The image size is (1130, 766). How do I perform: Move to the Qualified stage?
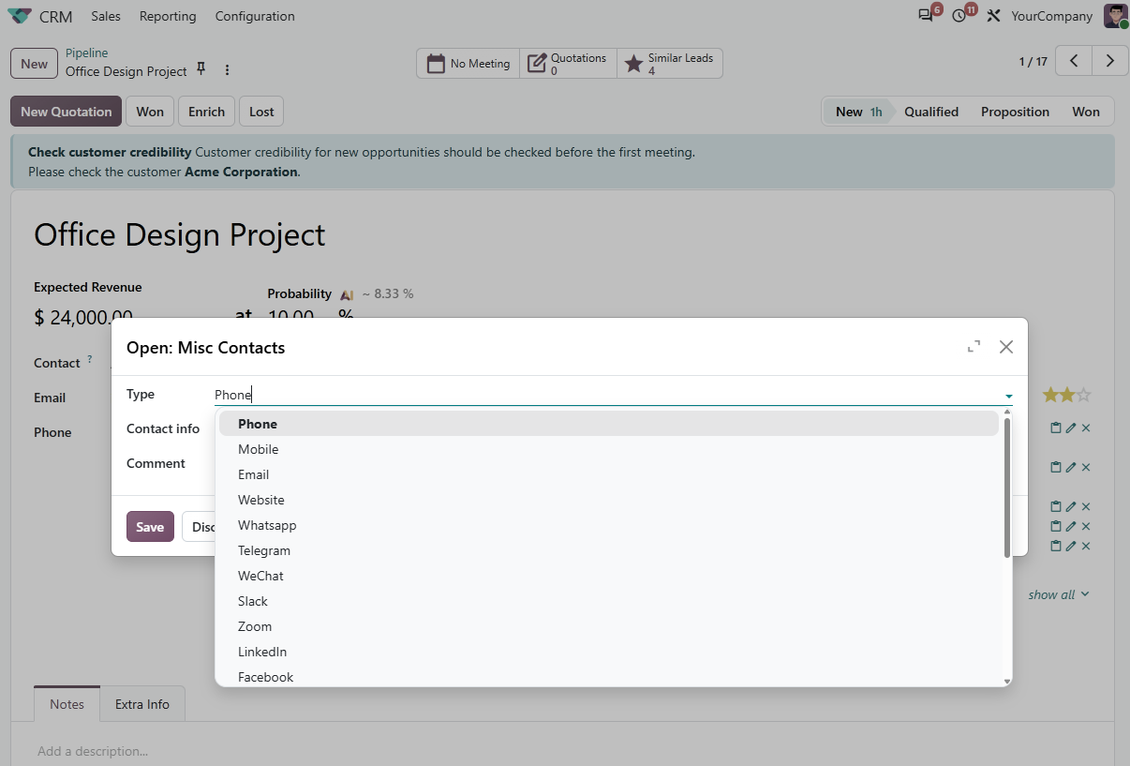(x=931, y=112)
